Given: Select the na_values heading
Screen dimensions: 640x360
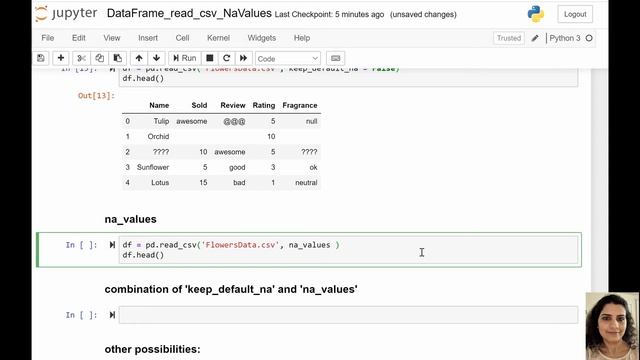Looking at the screenshot, I should click(131, 219).
